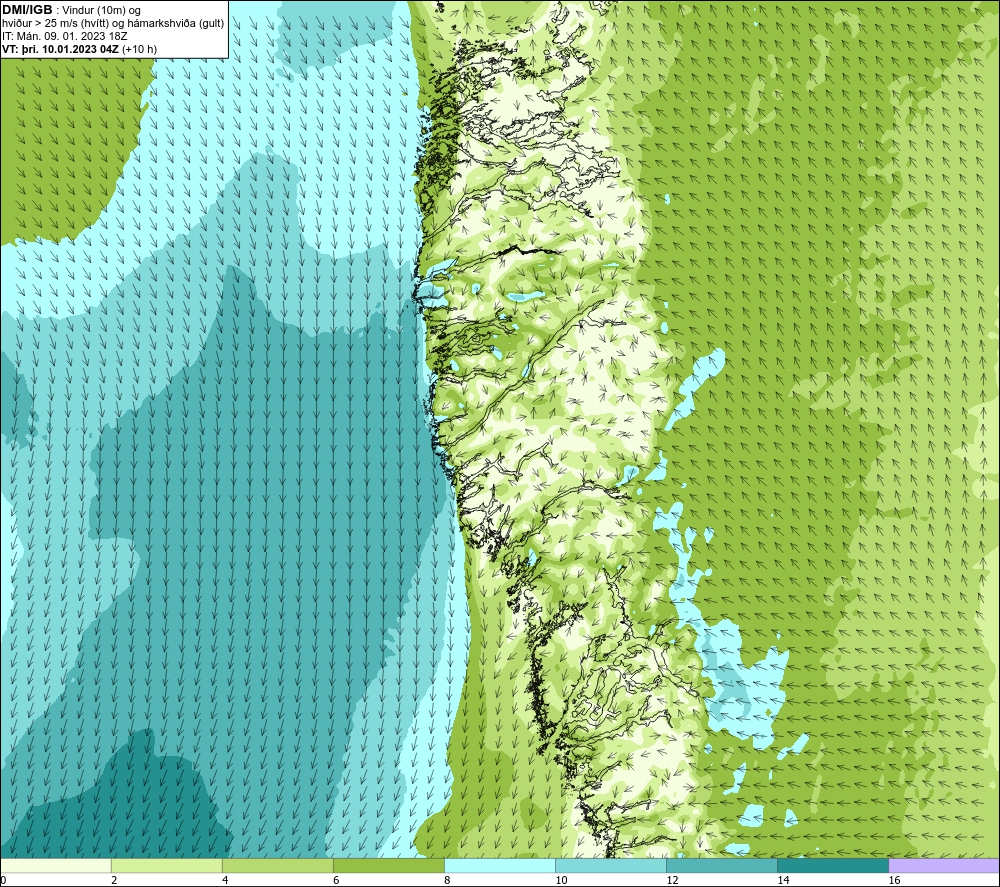This screenshot has height=887, width=1000.
Task: Click the bold "DMI/IGB" title text
Action: click(x=27, y=10)
